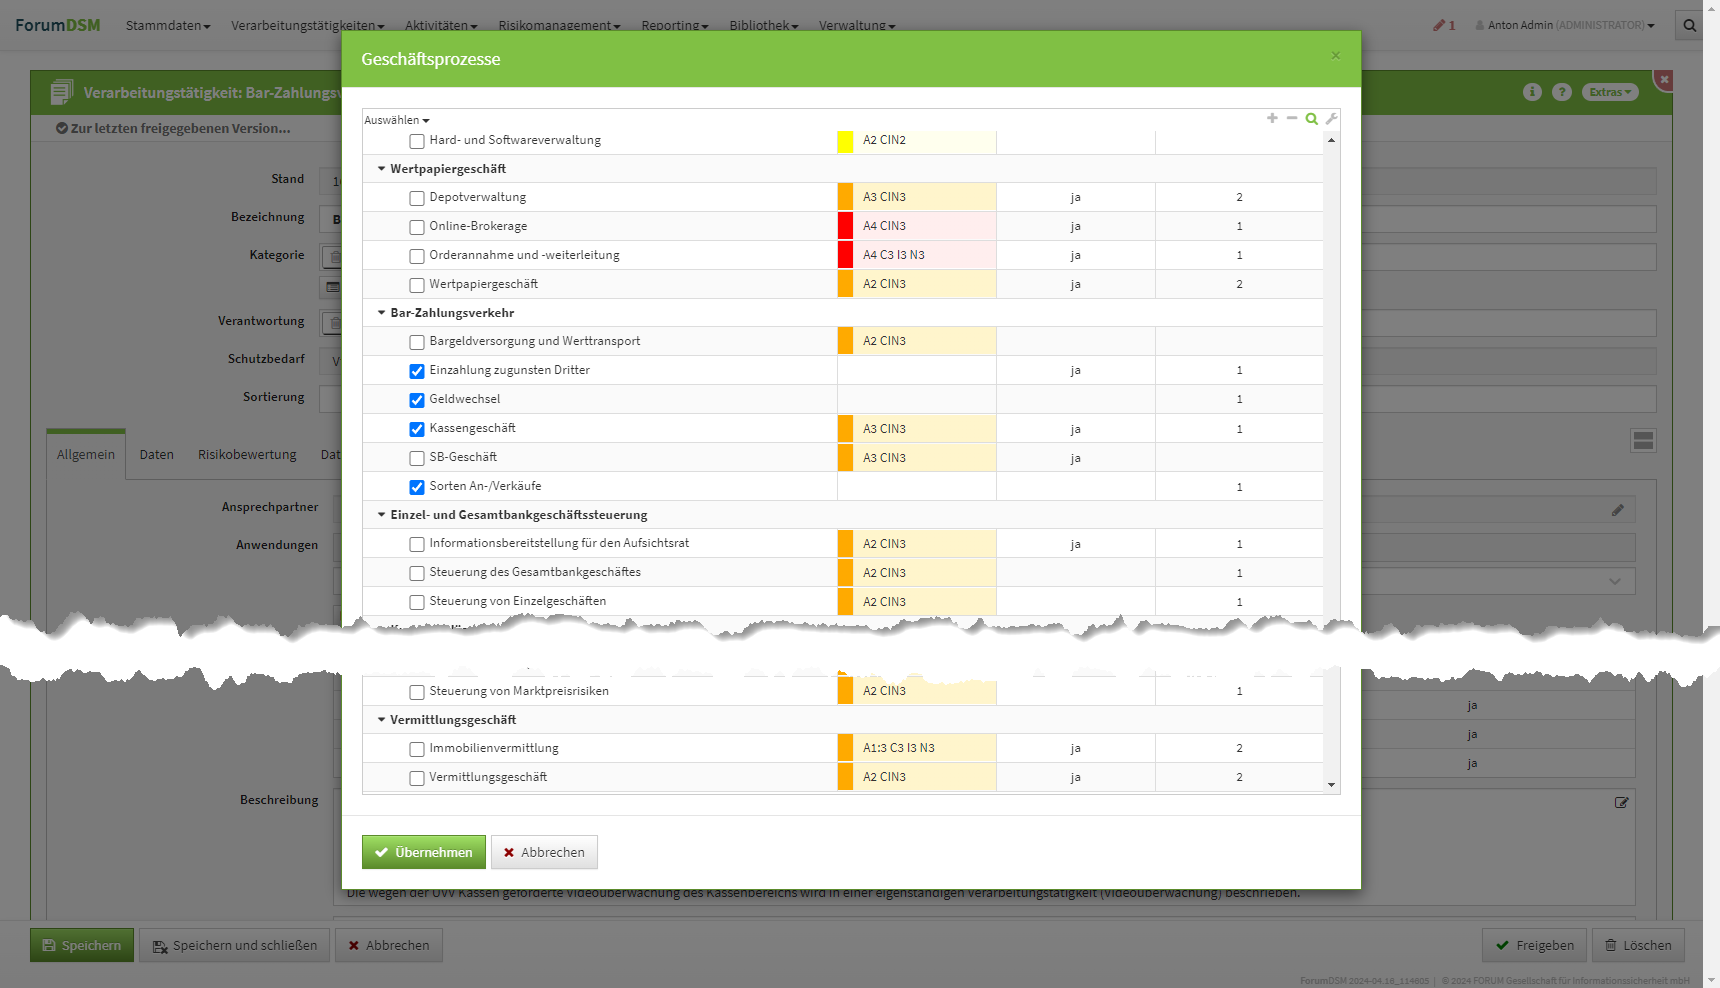Open the Stammdaten menu

pyautogui.click(x=167, y=26)
